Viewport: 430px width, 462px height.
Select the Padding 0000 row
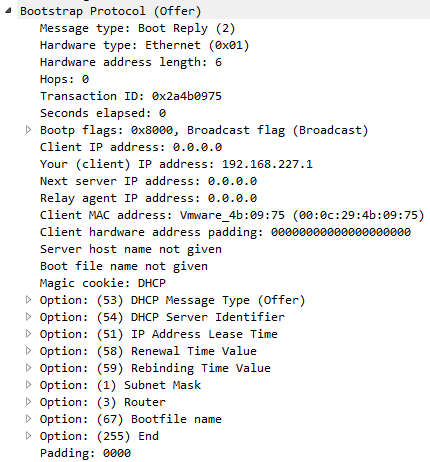tap(85, 453)
